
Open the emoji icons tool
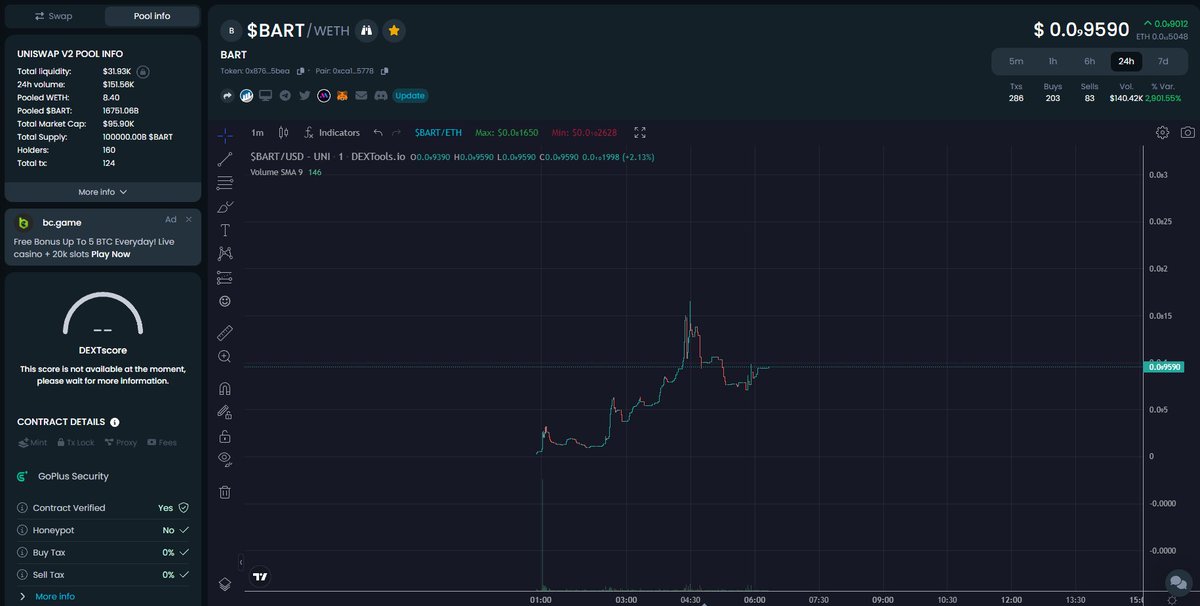(225, 301)
